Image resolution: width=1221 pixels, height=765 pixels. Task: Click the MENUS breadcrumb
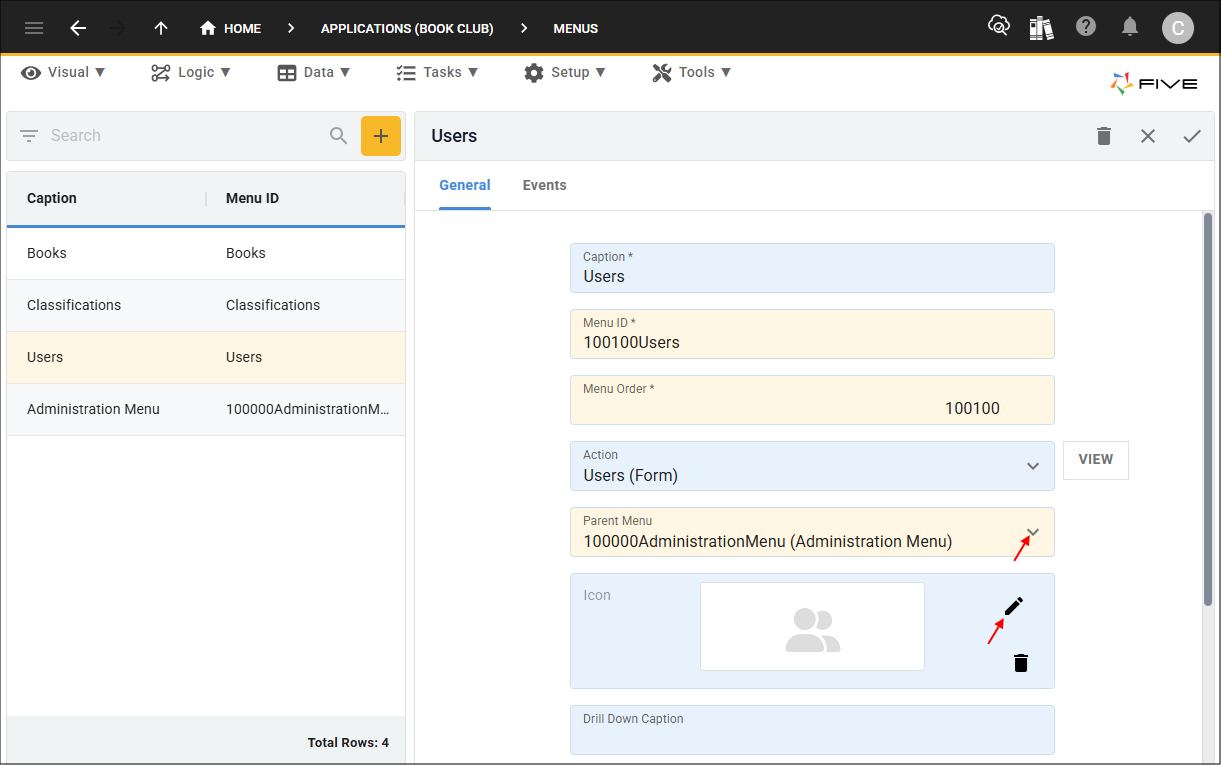pyautogui.click(x=576, y=28)
